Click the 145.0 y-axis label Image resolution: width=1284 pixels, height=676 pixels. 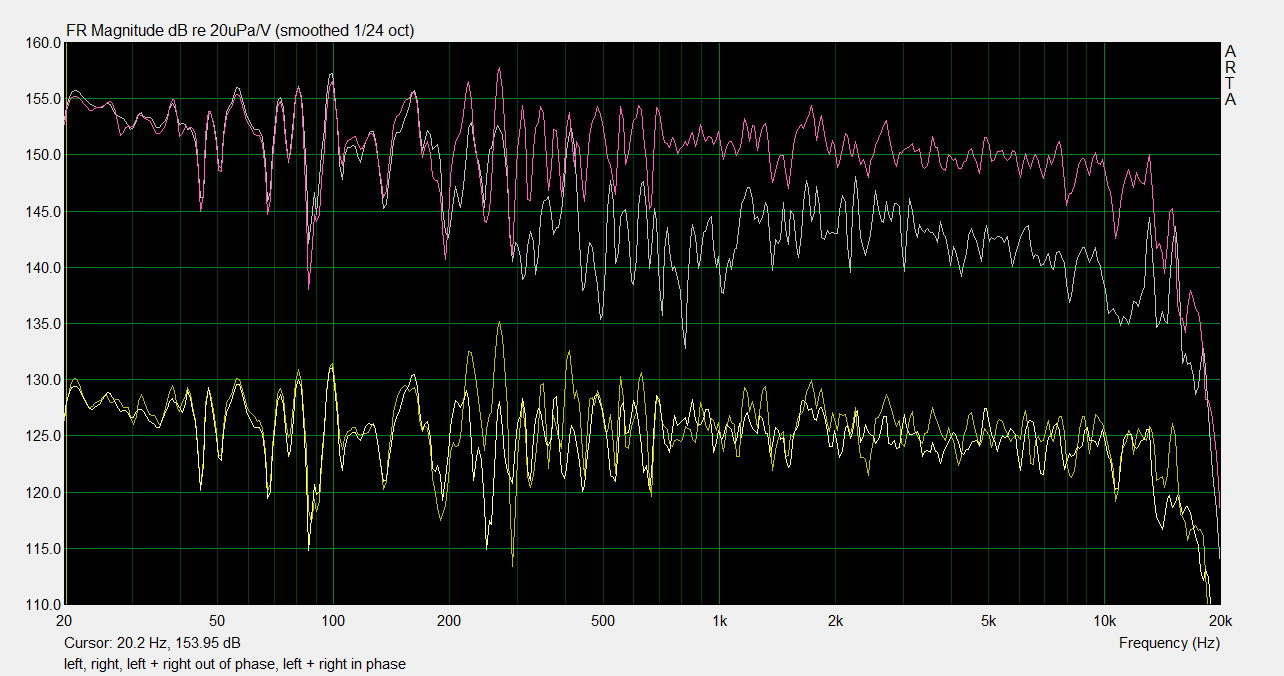pyautogui.click(x=41, y=212)
